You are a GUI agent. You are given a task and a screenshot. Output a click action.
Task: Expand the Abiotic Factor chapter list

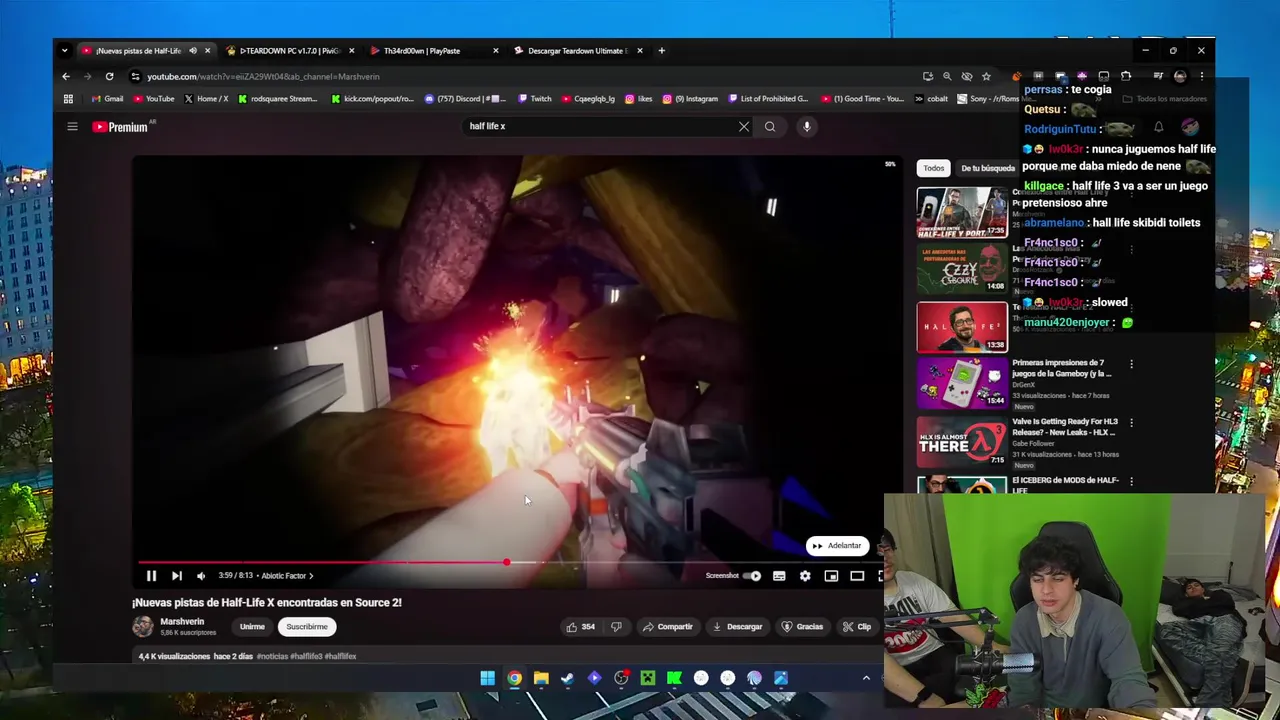pos(288,576)
